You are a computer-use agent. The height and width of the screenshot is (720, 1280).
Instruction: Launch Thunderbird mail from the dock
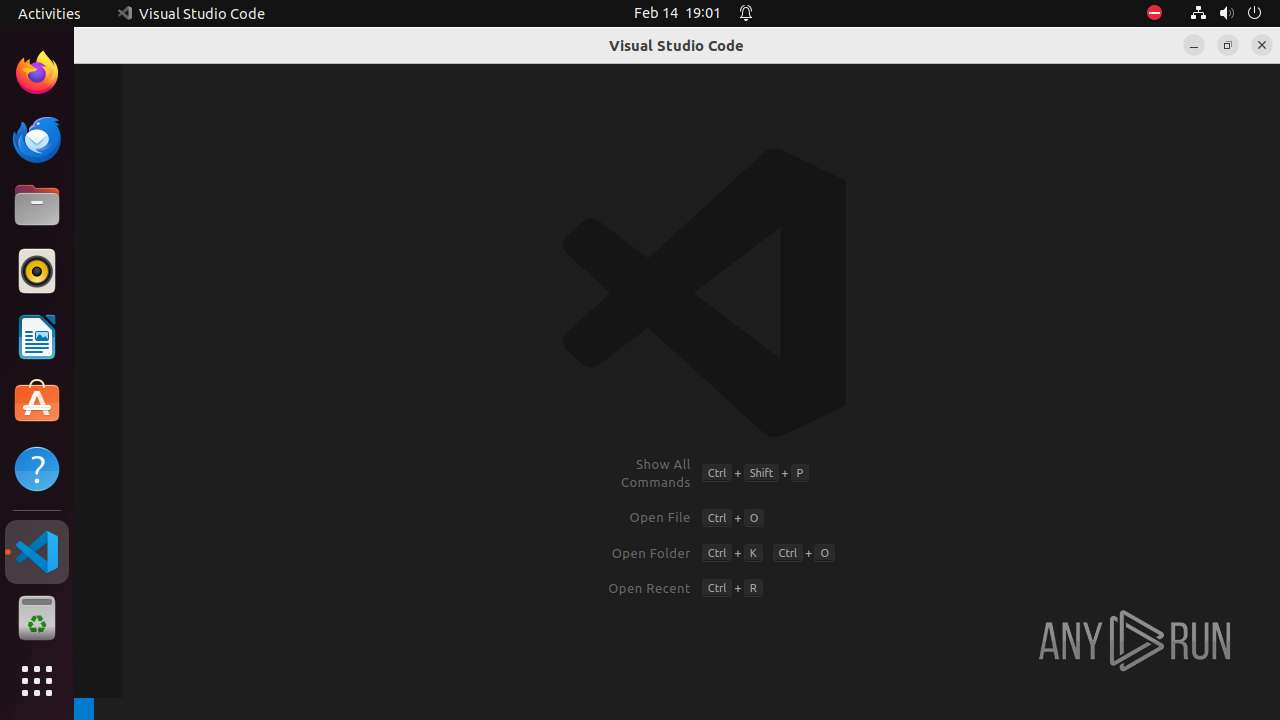(x=37, y=139)
